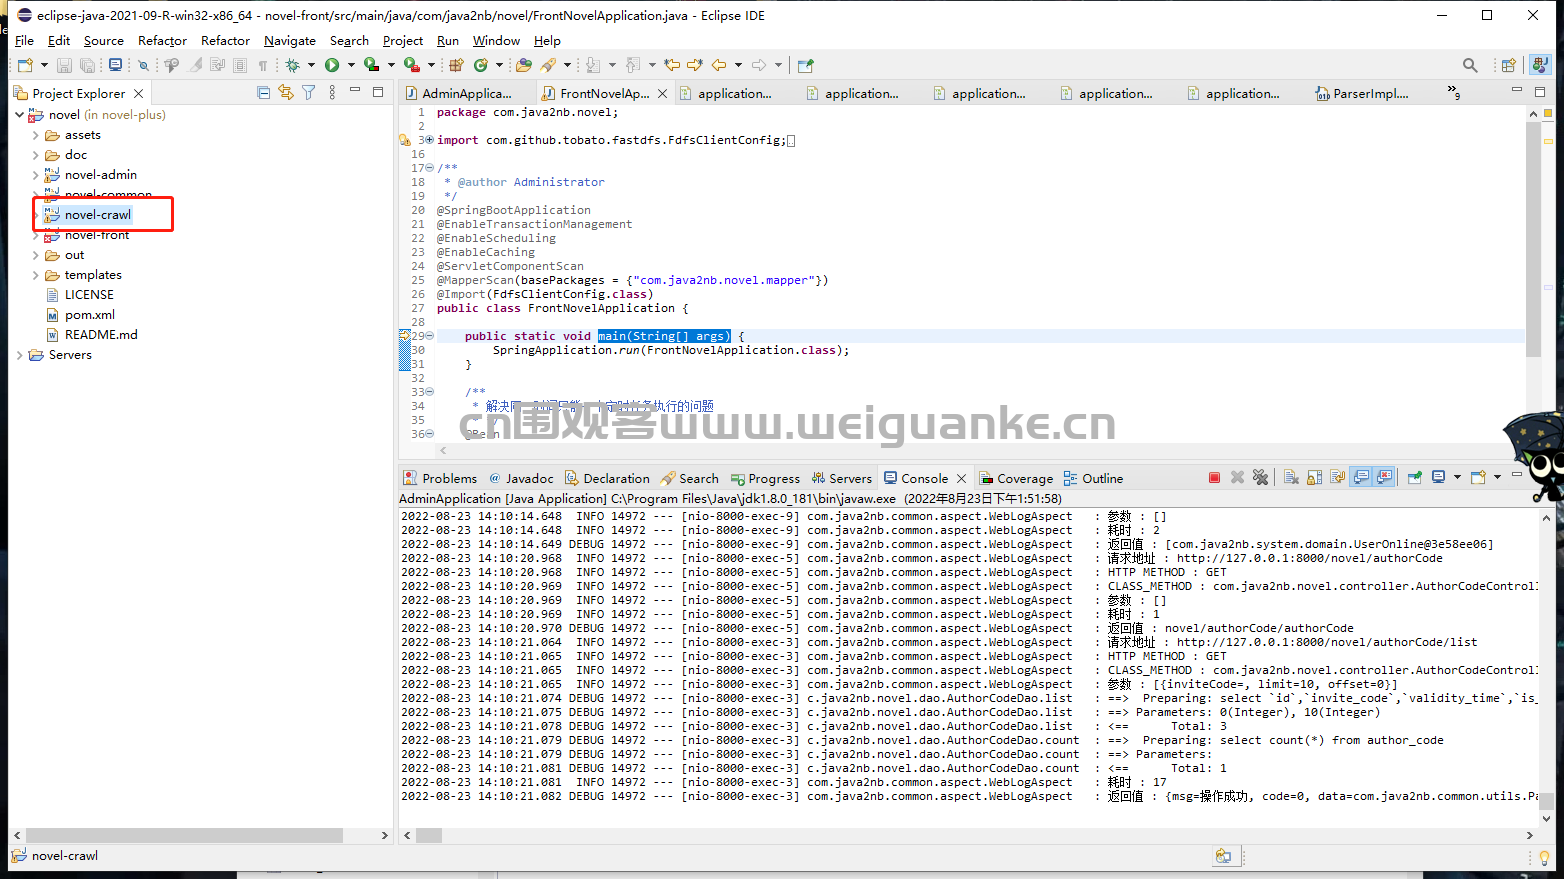Pin the console view
The height and width of the screenshot is (879, 1564).
1415,478
